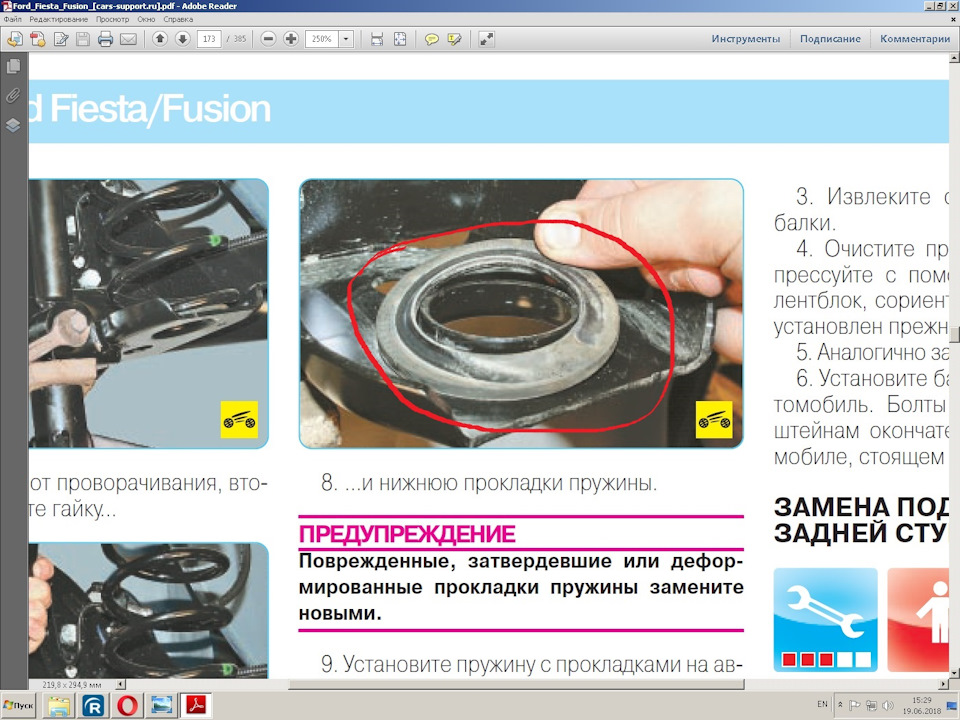Click the vertical scrollbar up arrow
The height and width of the screenshot is (720, 960).
(954, 58)
